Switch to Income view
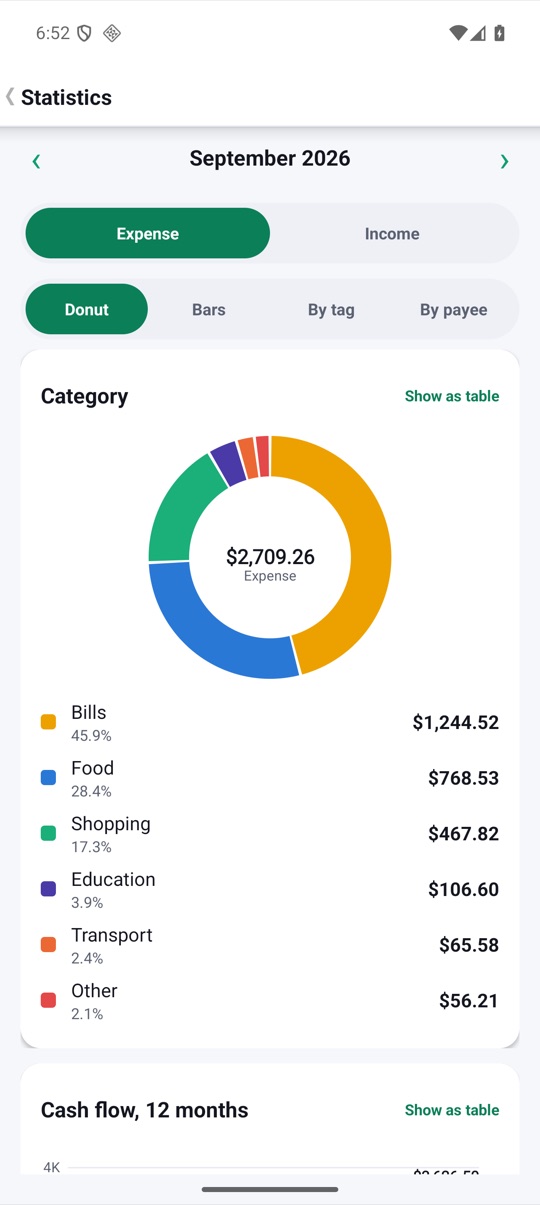540x1205 pixels. click(x=392, y=233)
